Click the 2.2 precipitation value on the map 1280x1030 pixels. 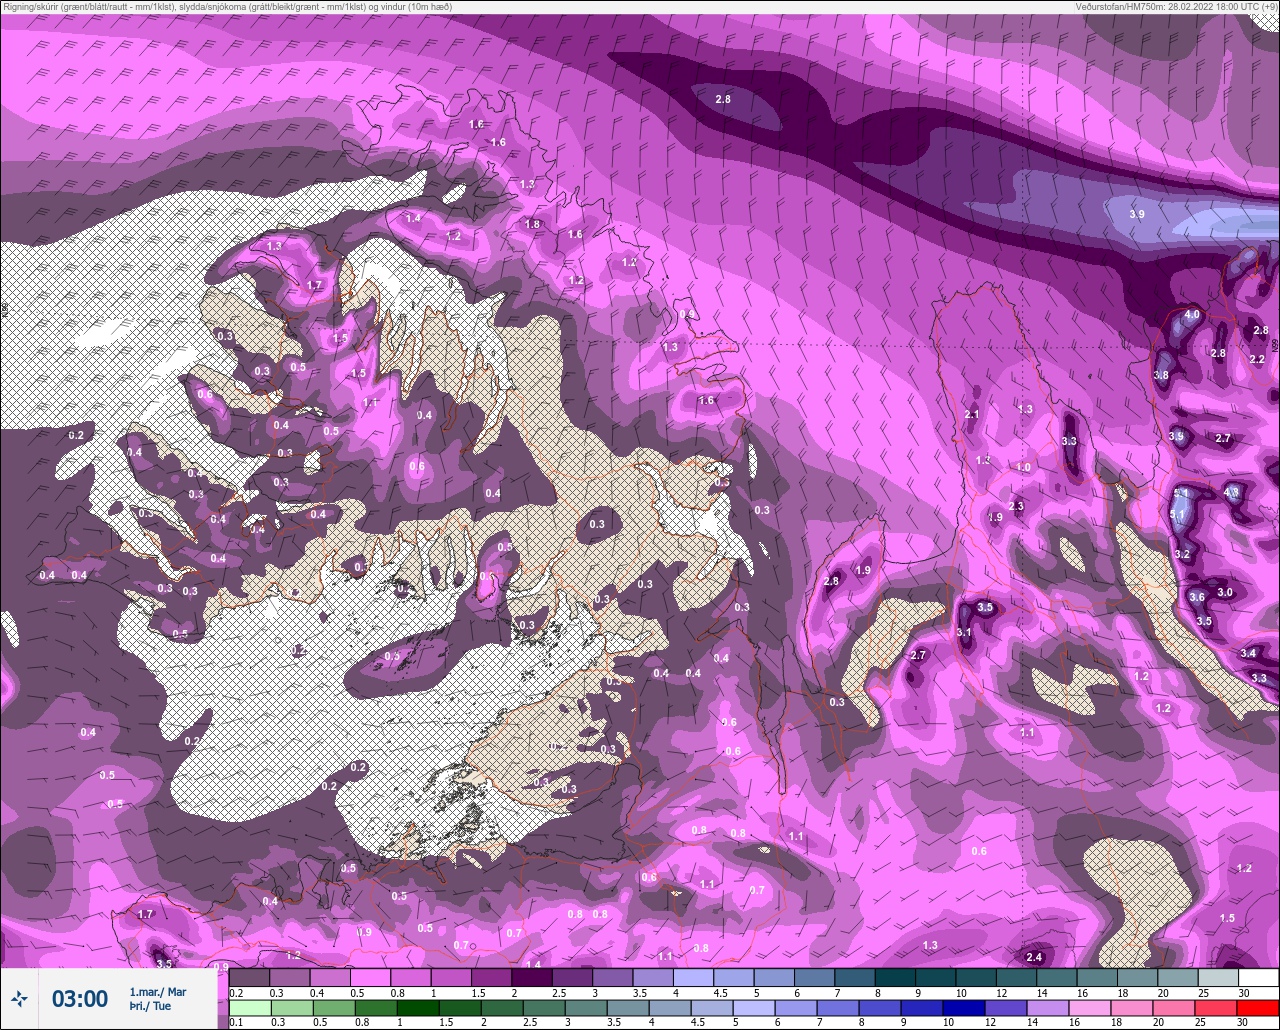pyautogui.click(x=1257, y=359)
